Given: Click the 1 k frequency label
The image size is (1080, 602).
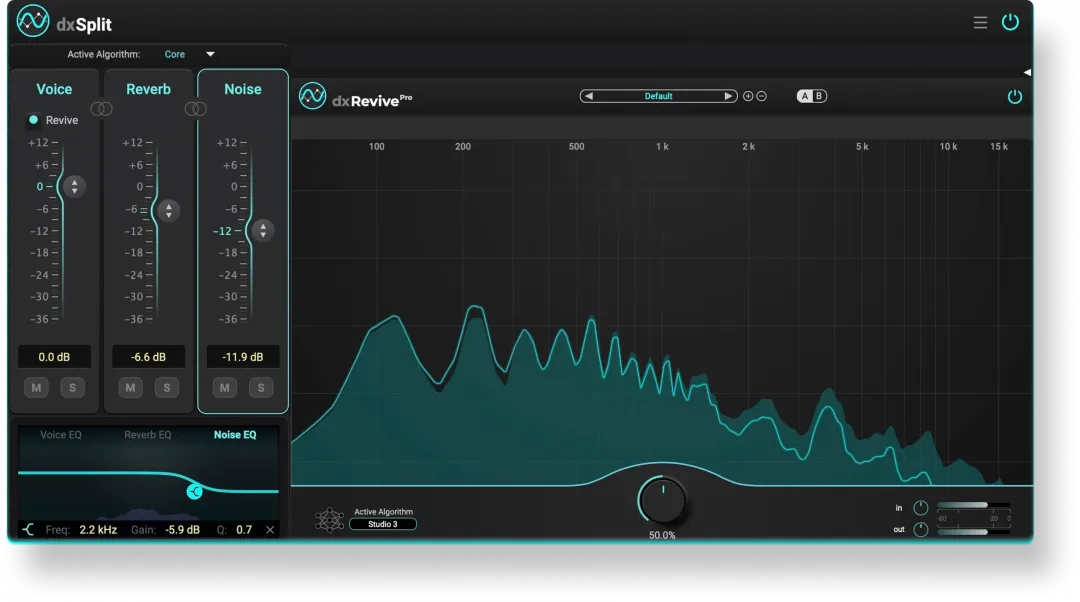Looking at the screenshot, I should [662, 147].
